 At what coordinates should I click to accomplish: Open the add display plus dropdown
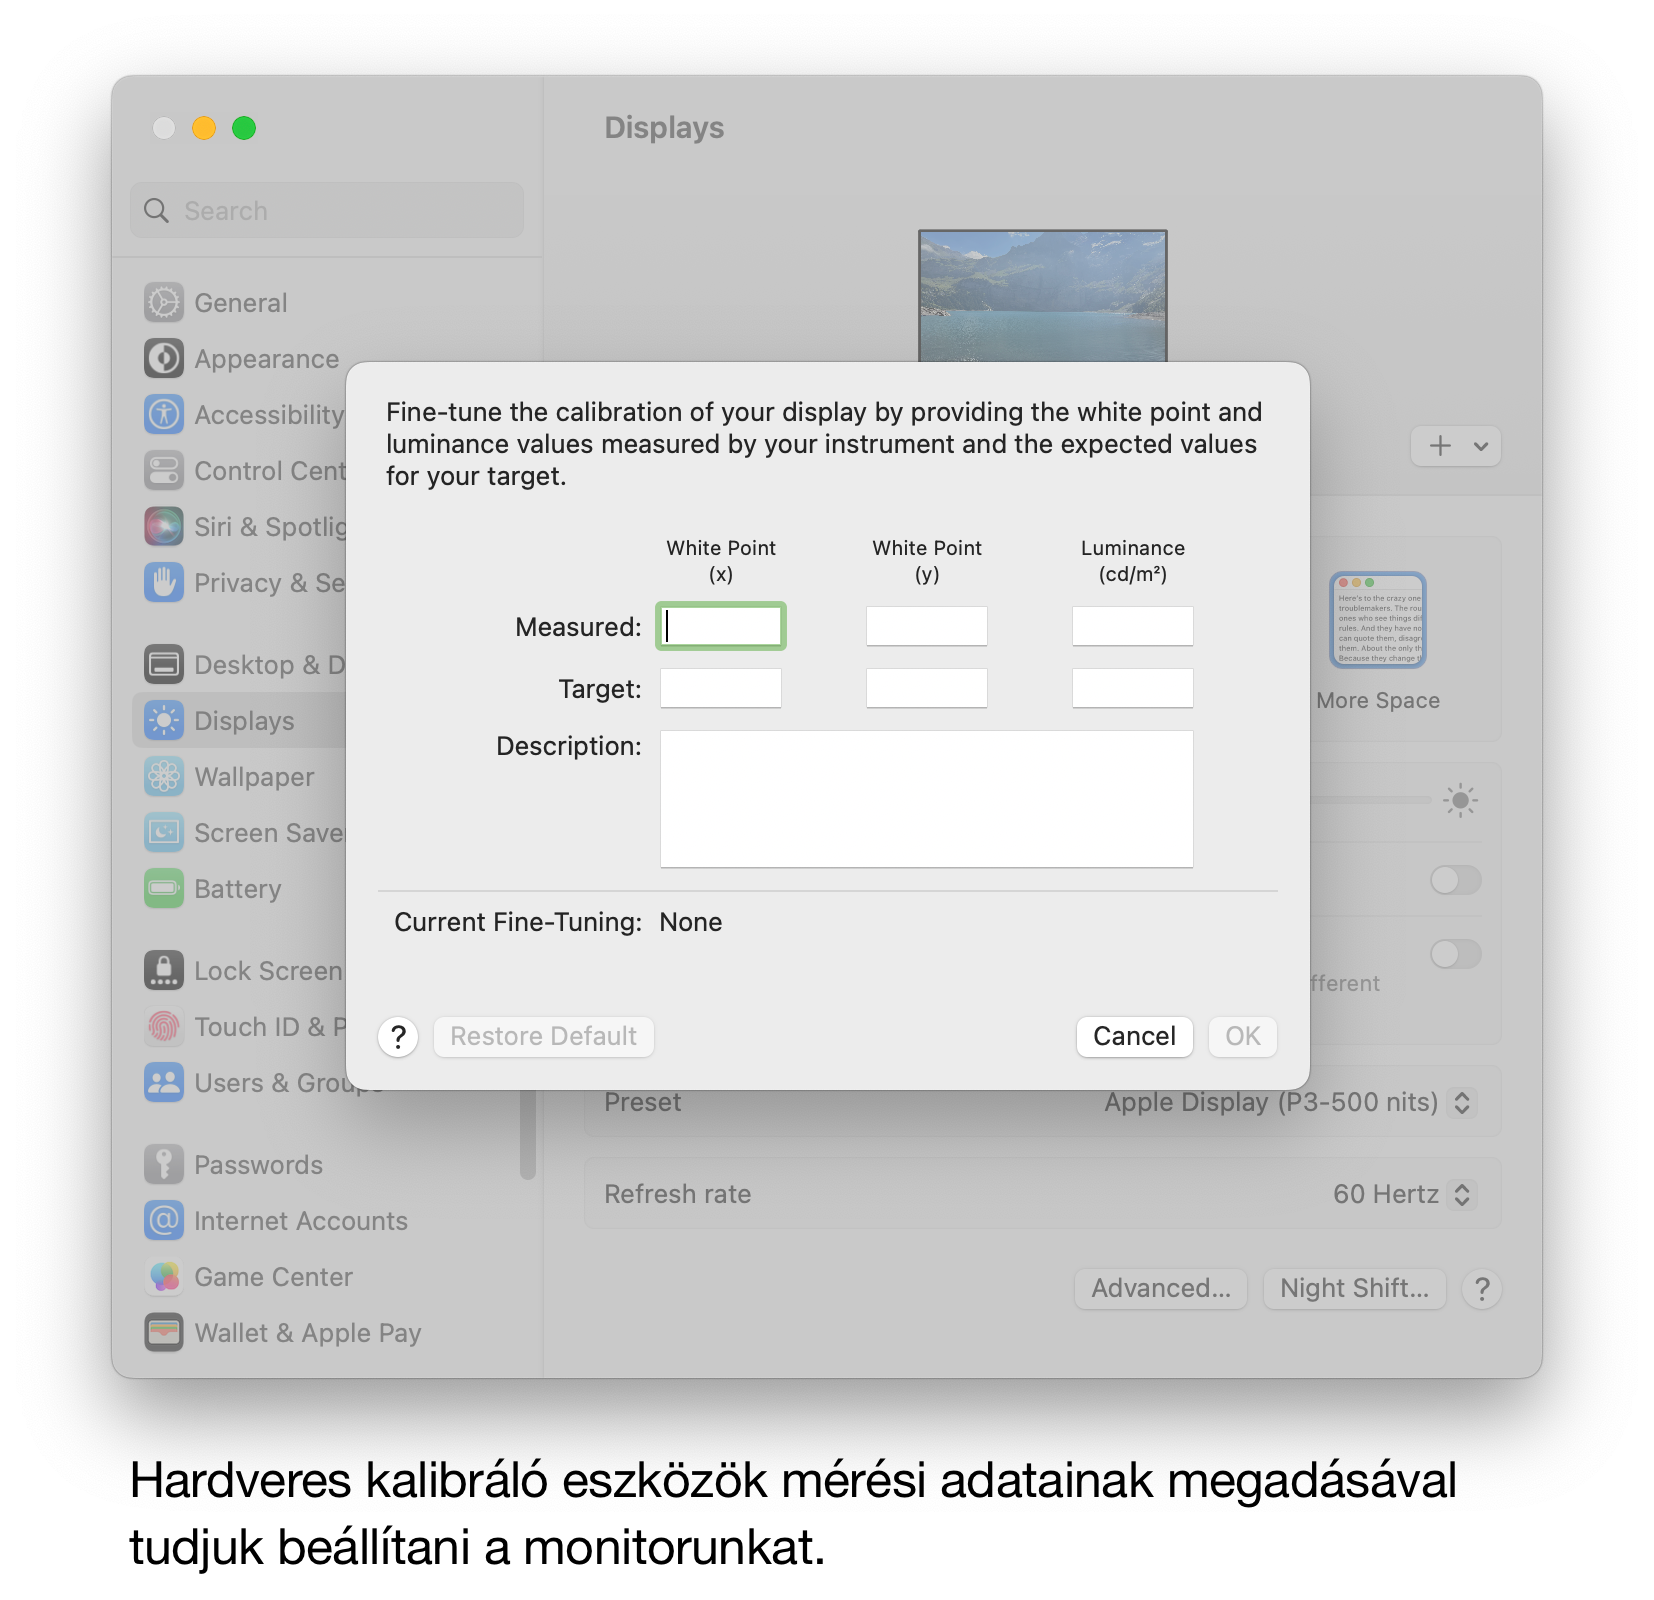coord(1456,446)
